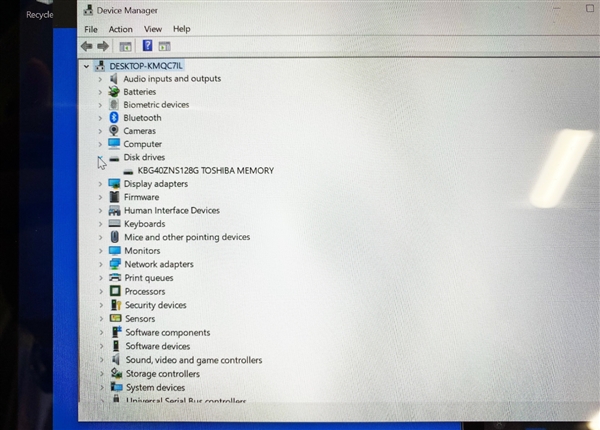Click the Forward arrow toolbar icon

(103, 46)
